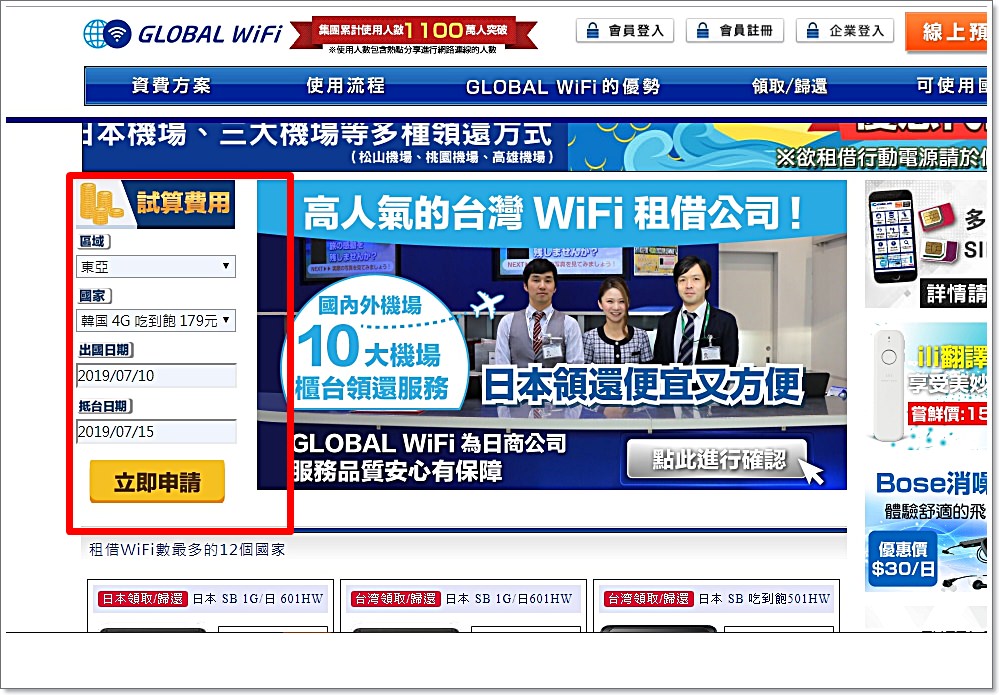This screenshot has width=999, height=695.
Task: Open the 資費方案 menu
Action: [x=171, y=86]
